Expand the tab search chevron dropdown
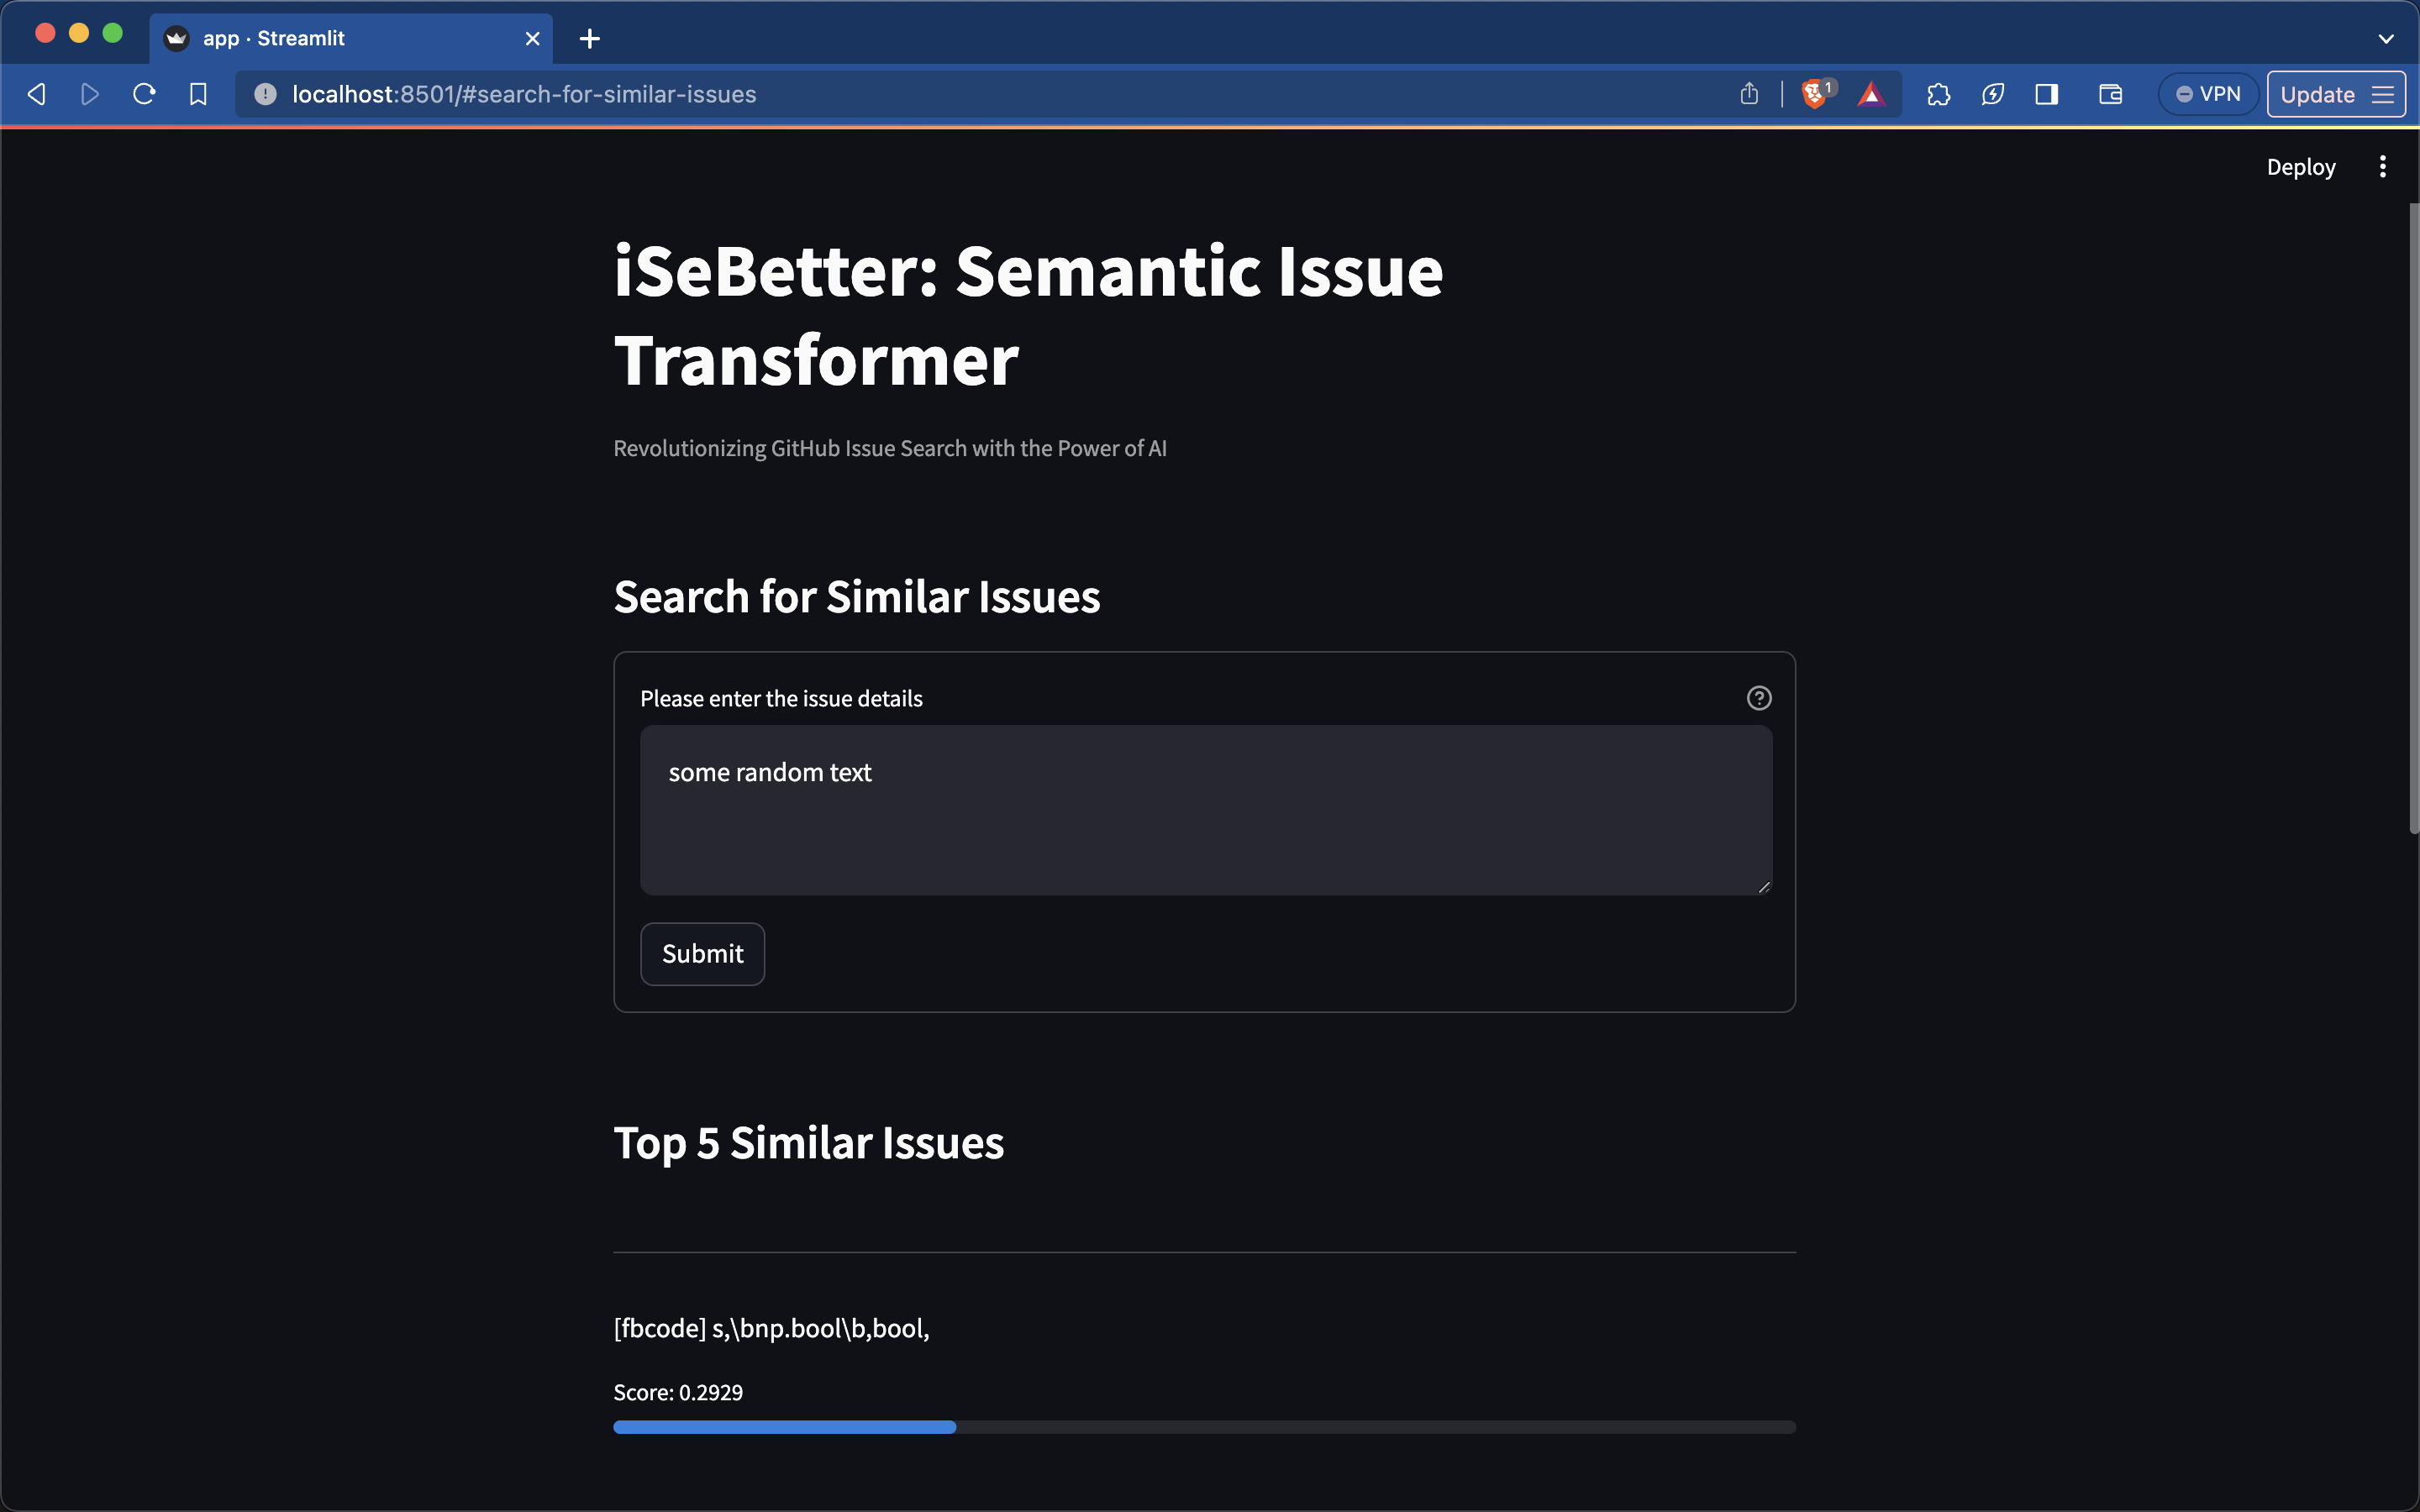2420x1512 pixels. tap(2385, 39)
